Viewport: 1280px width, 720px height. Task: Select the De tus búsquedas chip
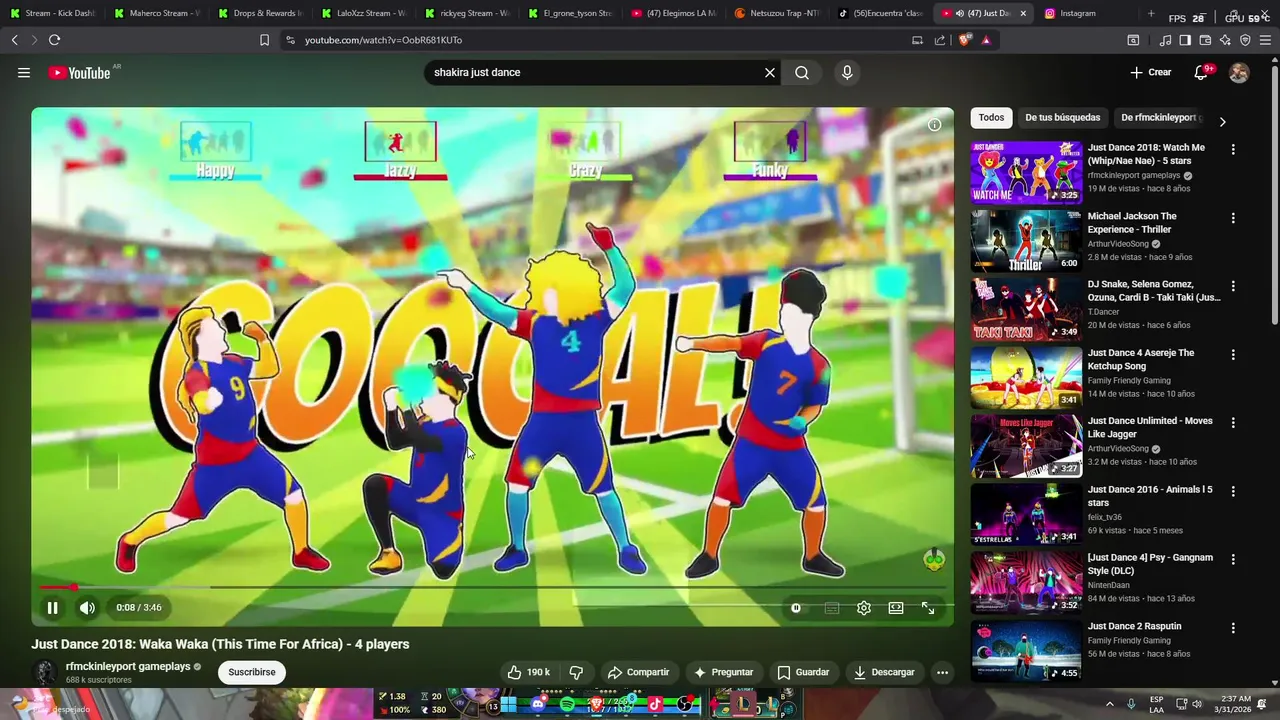(x=1062, y=117)
